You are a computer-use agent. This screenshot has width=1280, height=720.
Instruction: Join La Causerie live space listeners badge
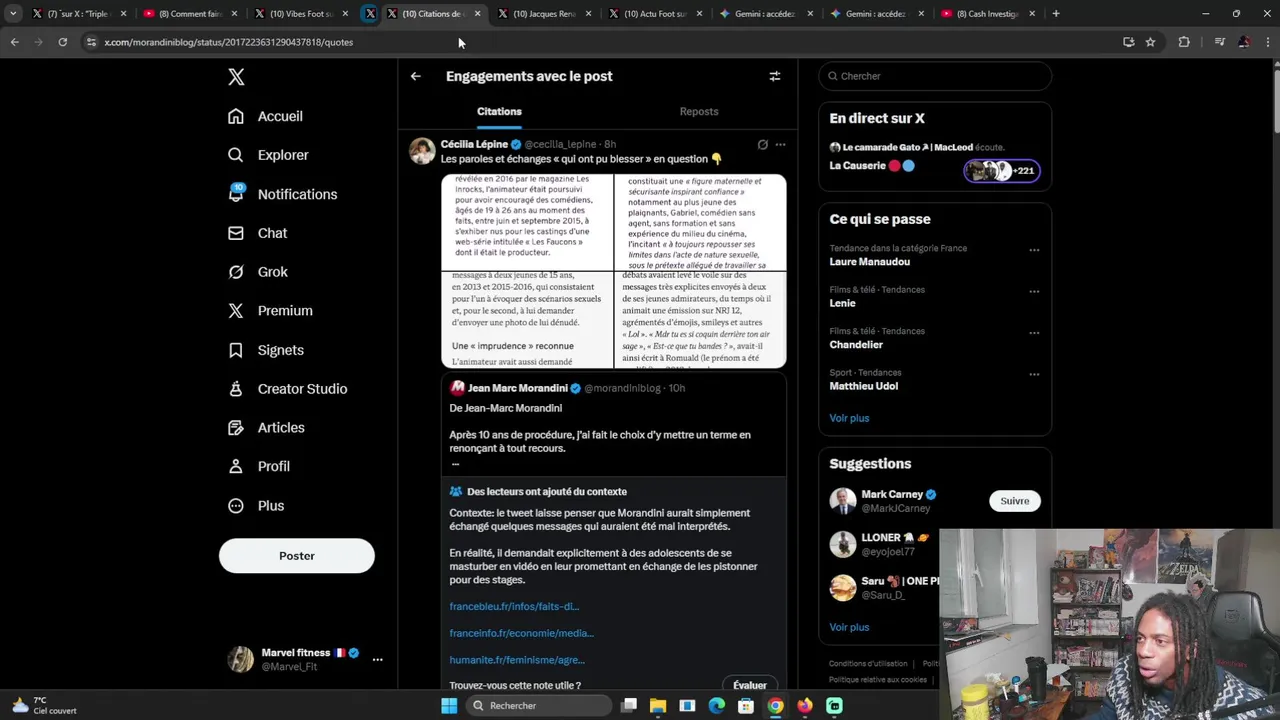[1003, 171]
